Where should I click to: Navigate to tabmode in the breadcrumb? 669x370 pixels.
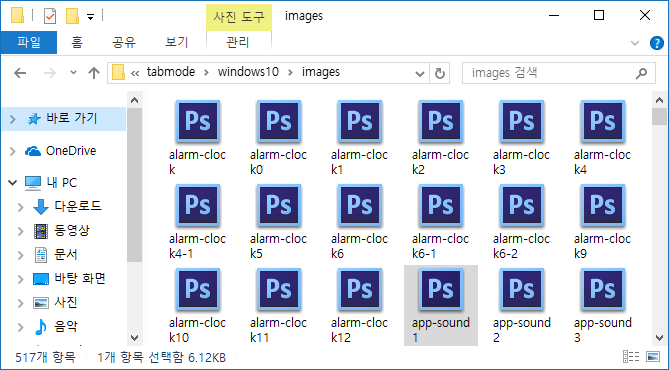(x=171, y=72)
